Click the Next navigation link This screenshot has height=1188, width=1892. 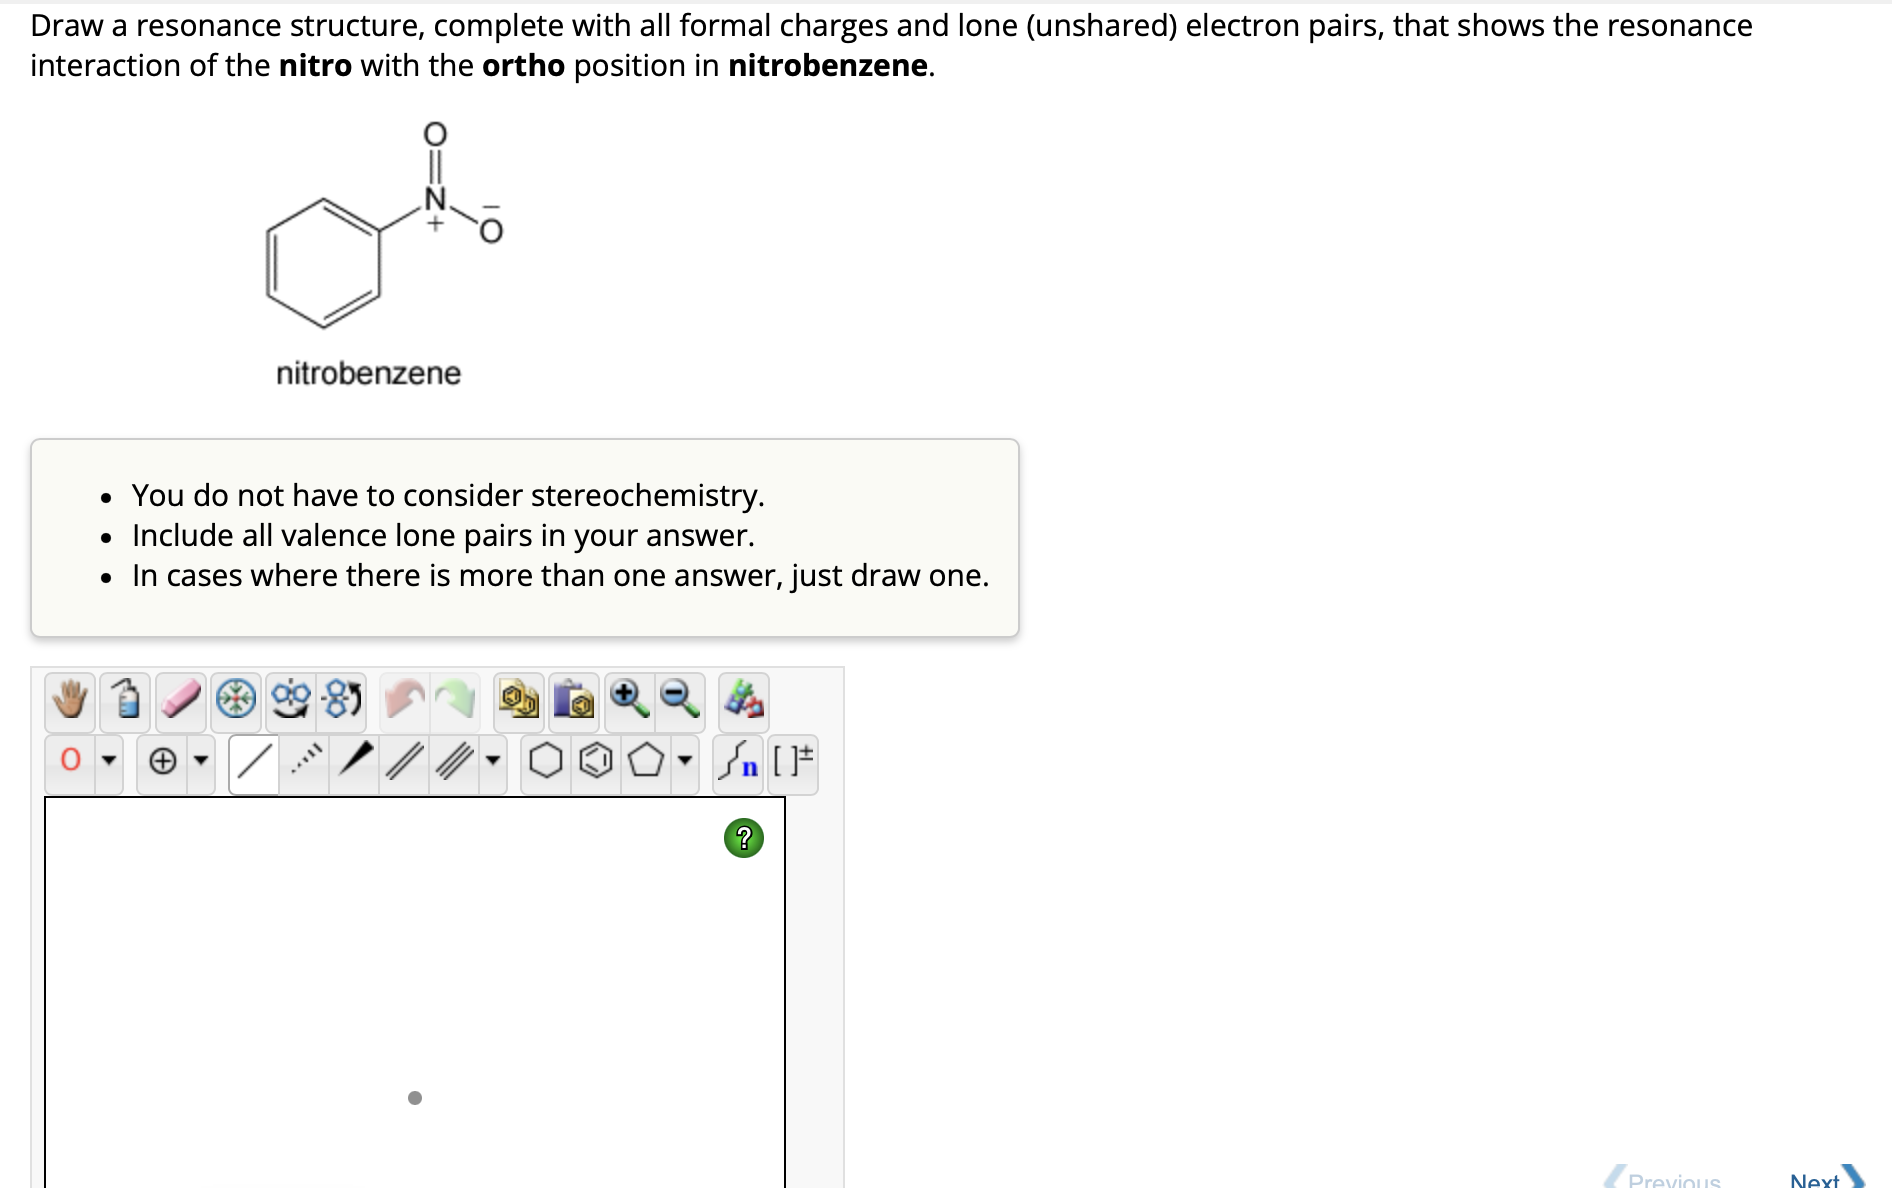(x=1817, y=1180)
